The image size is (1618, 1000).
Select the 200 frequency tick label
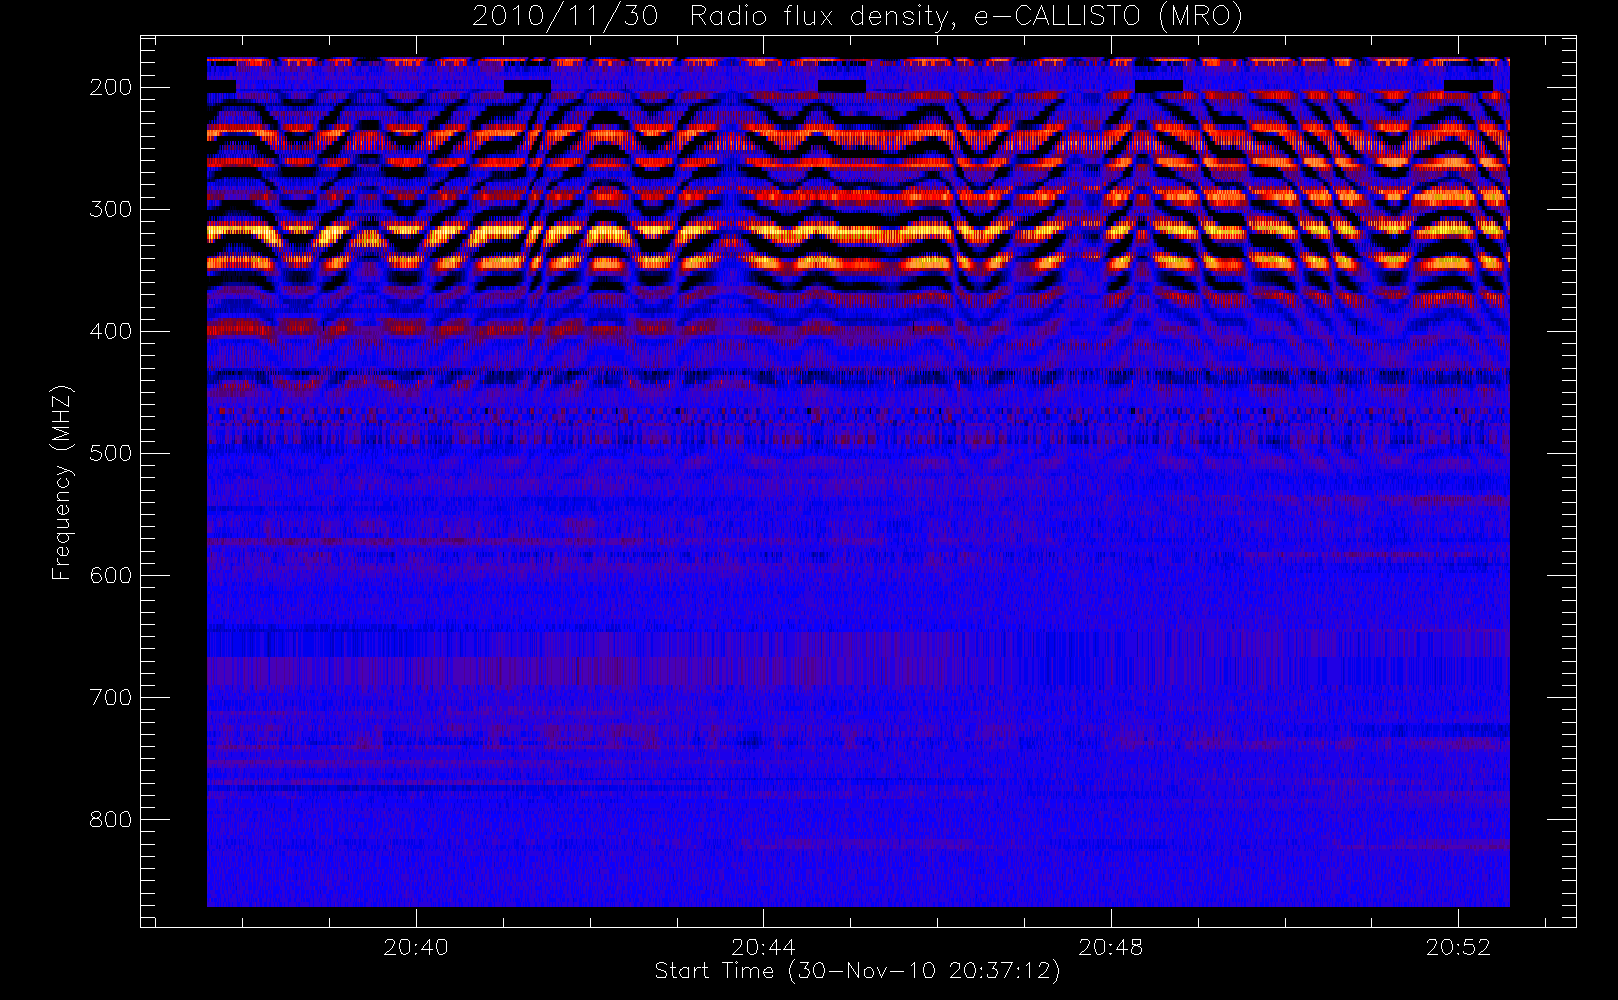coord(111,87)
